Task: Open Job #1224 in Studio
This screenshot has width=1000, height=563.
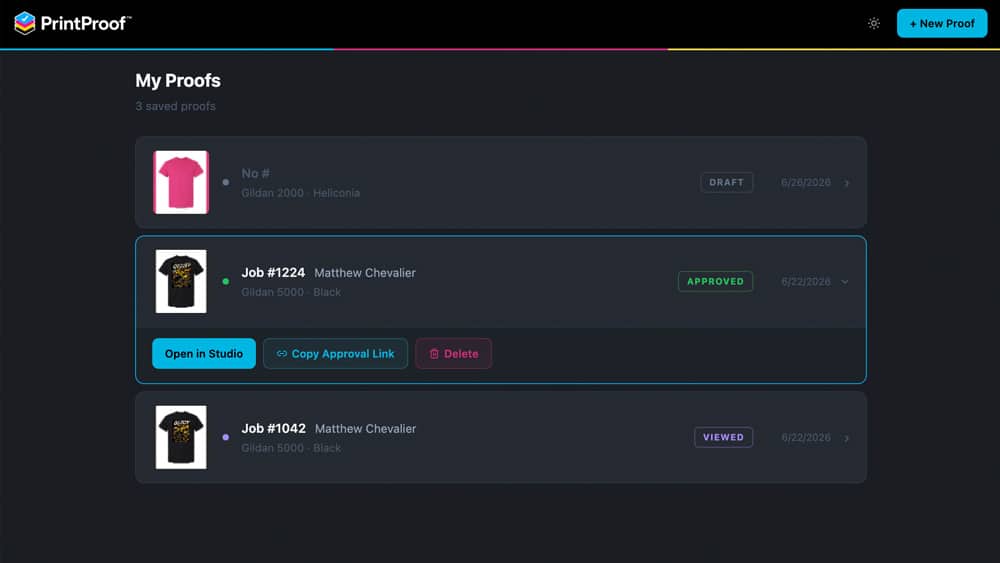Action: 204,353
